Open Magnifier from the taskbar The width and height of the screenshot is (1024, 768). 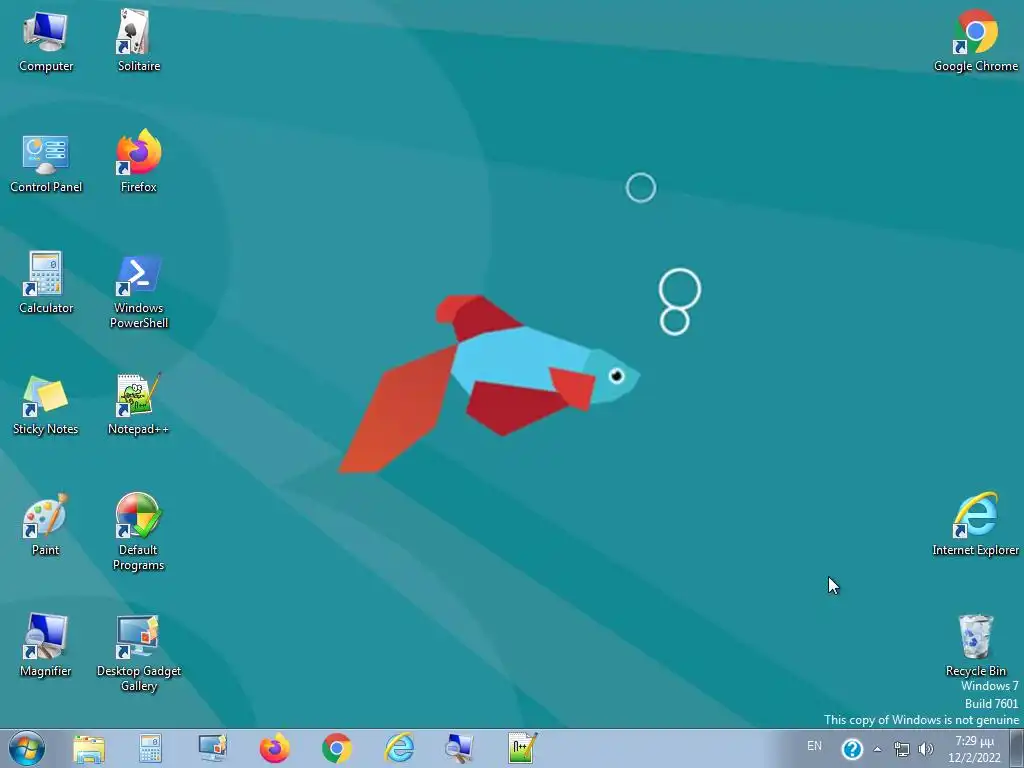click(459, 749)
